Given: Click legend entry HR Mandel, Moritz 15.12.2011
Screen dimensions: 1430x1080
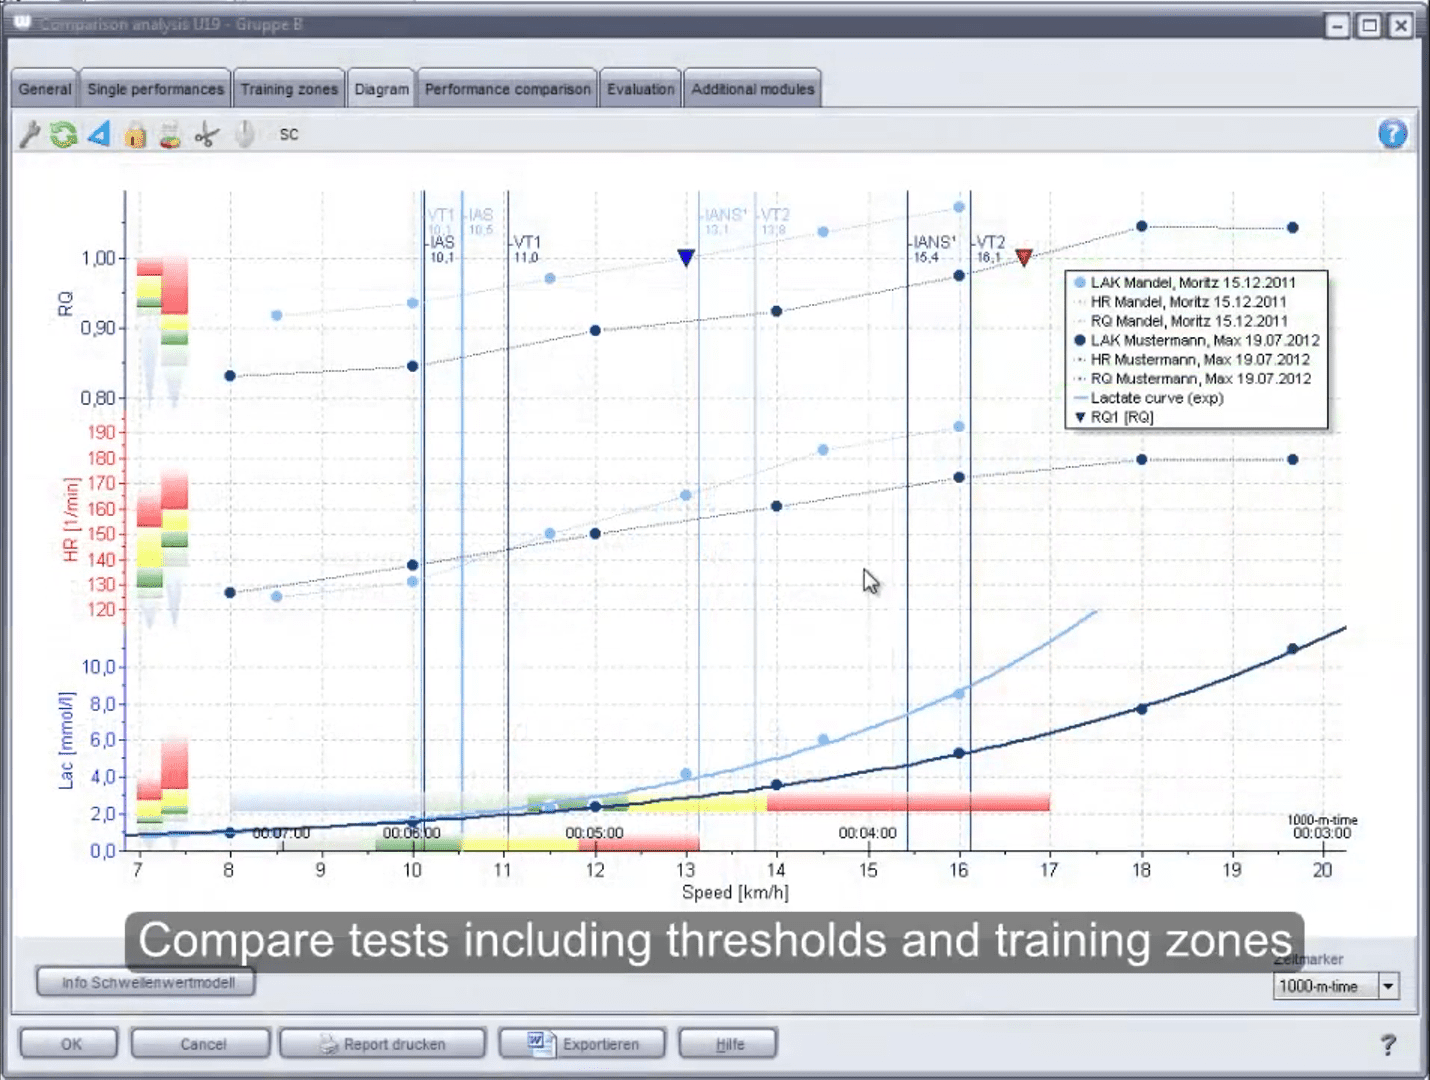Looking at the screenshot, I should click(x=1180, y=302).
